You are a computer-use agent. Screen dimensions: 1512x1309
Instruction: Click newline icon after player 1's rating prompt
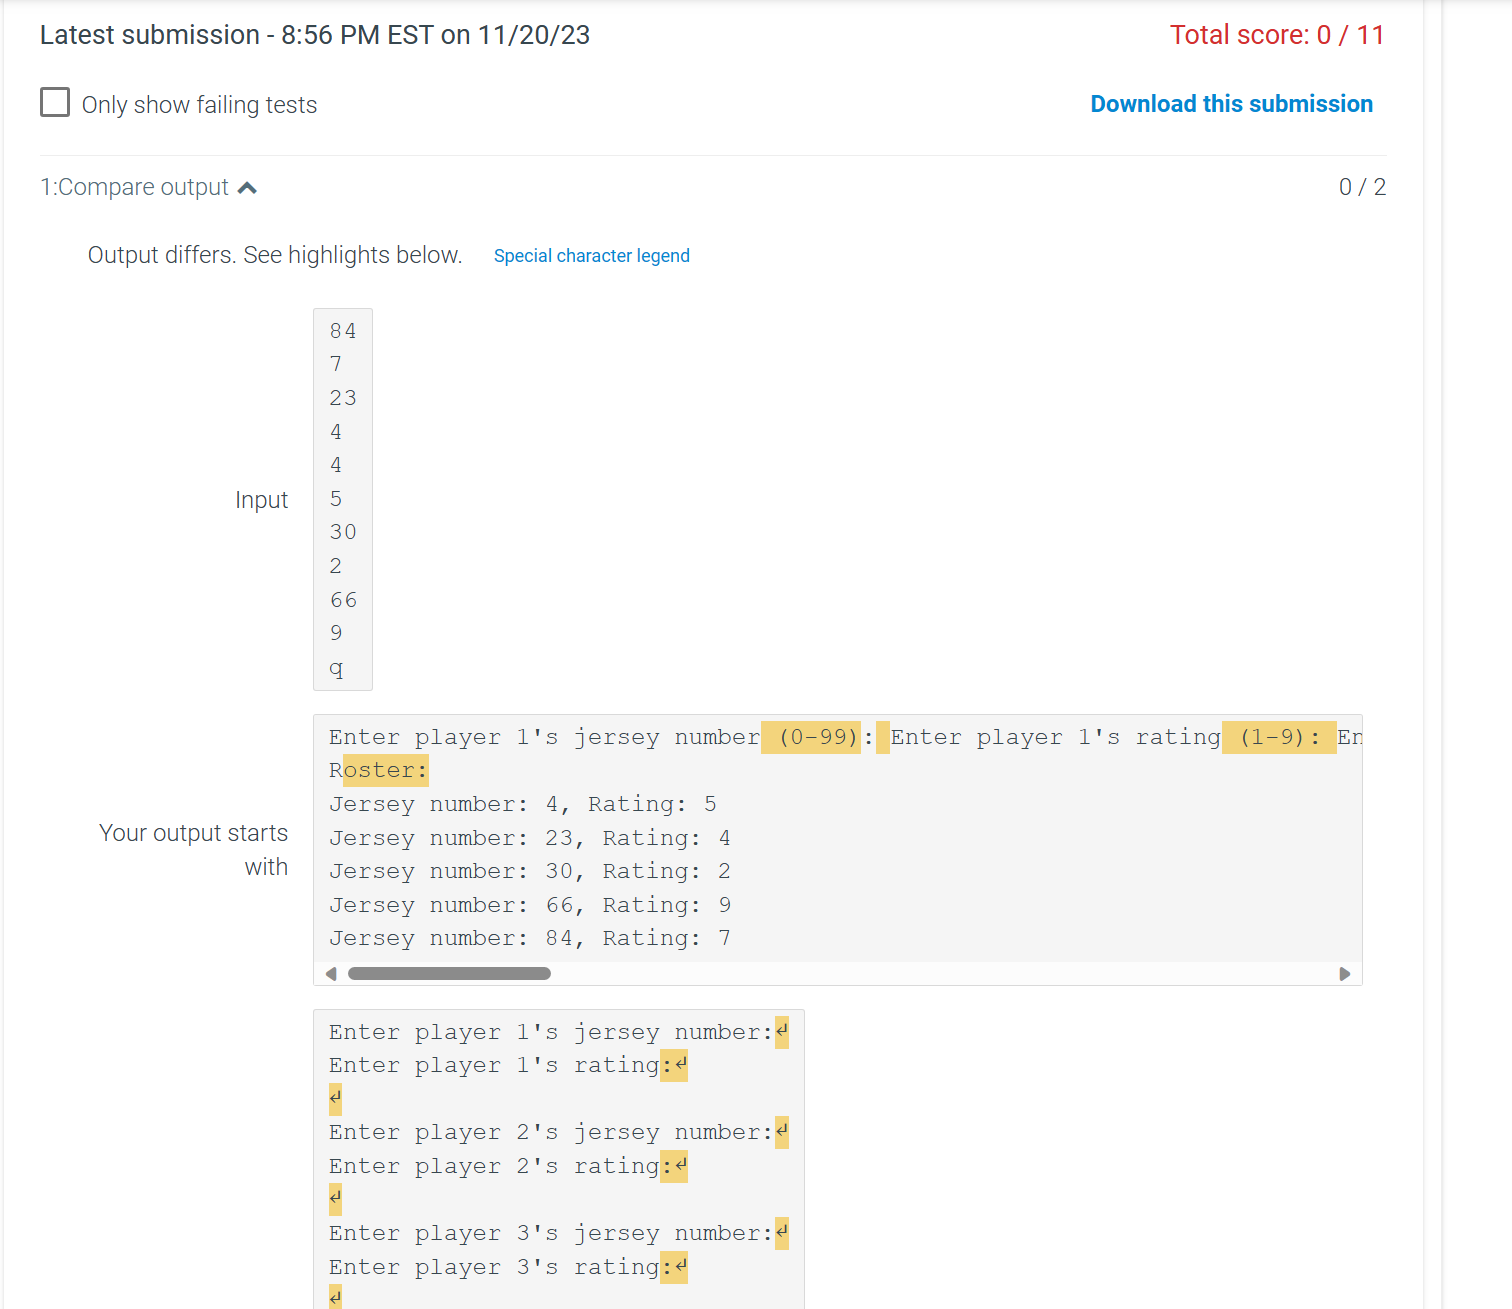click(x=683, y=1065)
